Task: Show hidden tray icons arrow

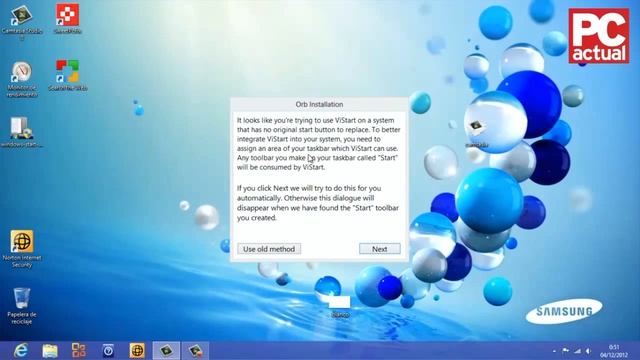Action: (554, 351)
